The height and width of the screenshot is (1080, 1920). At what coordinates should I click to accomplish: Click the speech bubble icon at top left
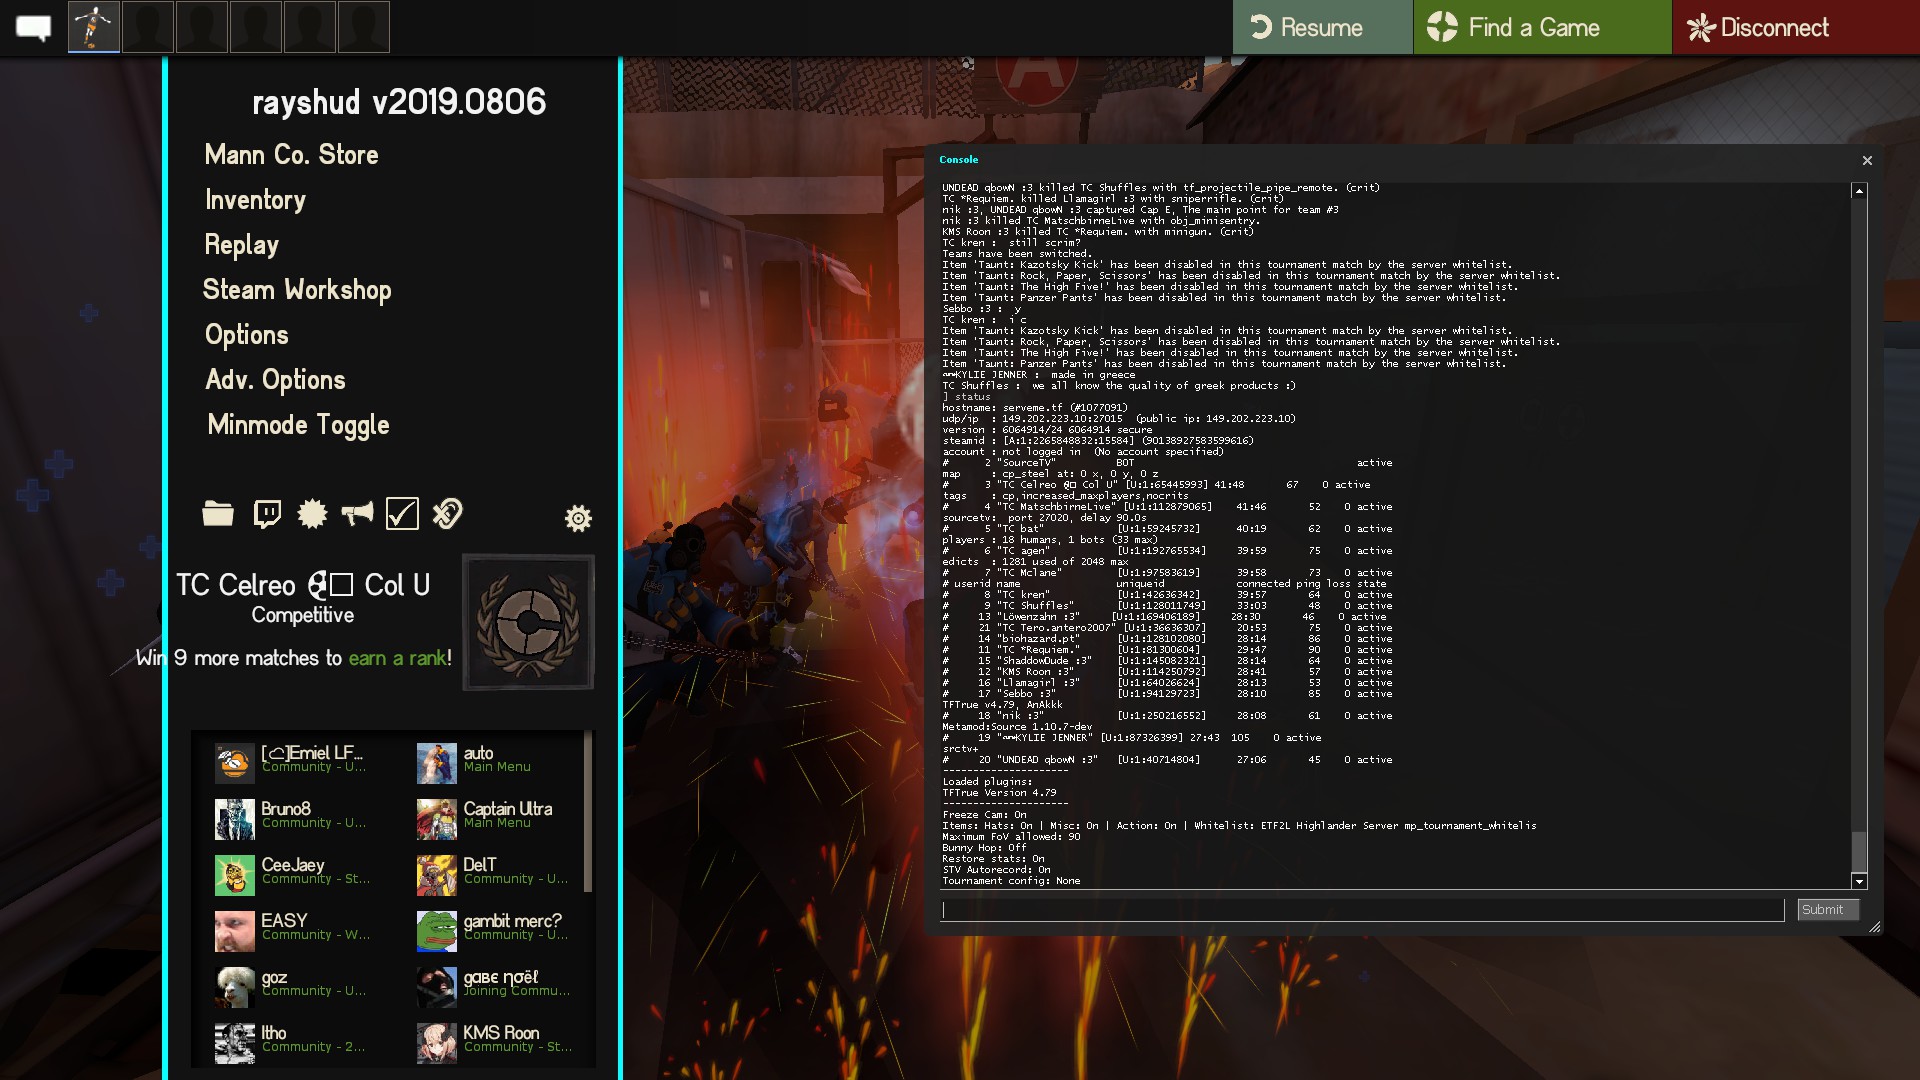(33, 27)
